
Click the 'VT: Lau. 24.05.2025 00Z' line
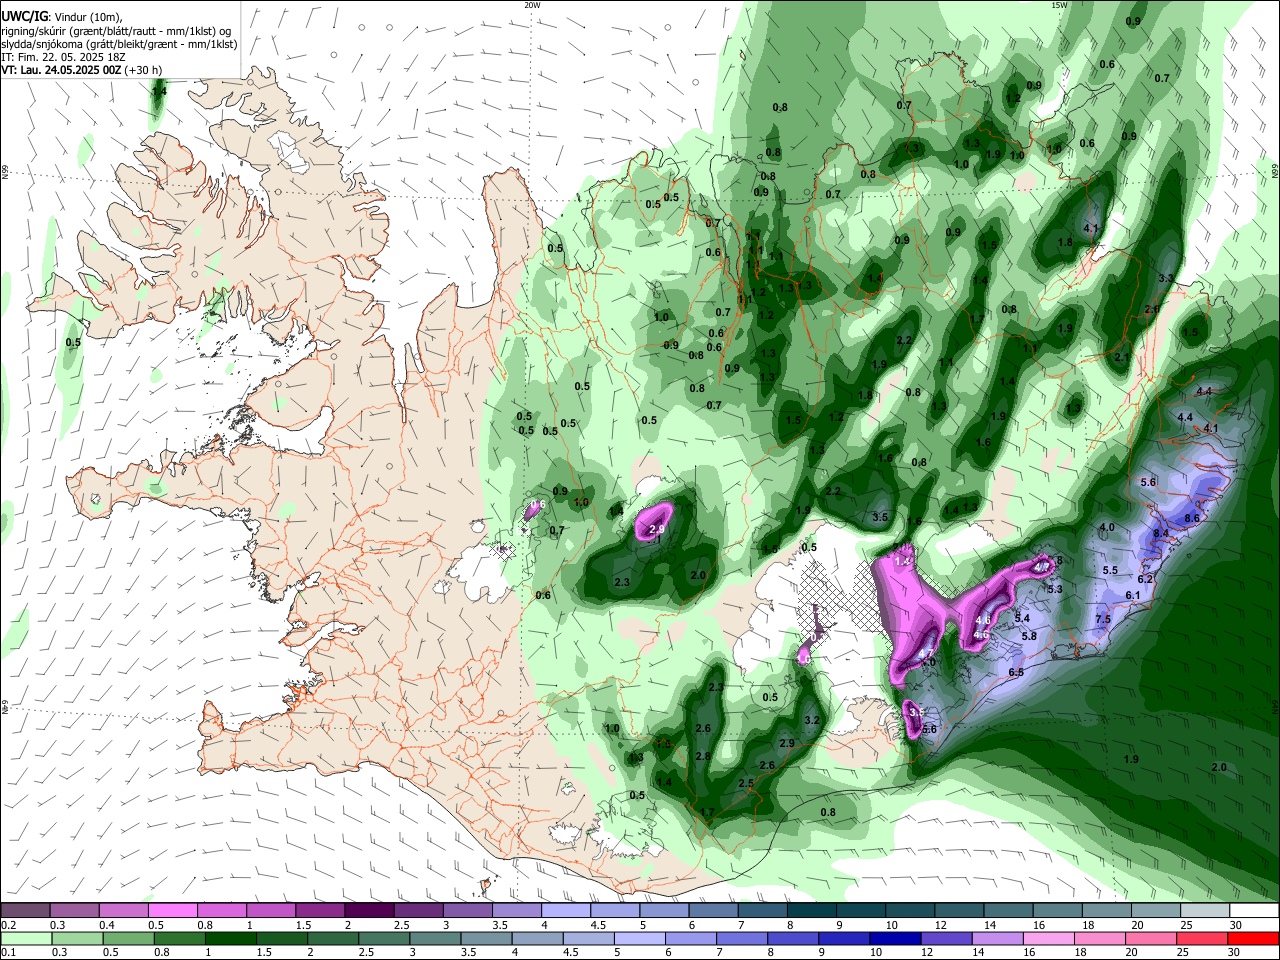click(61, 71)
